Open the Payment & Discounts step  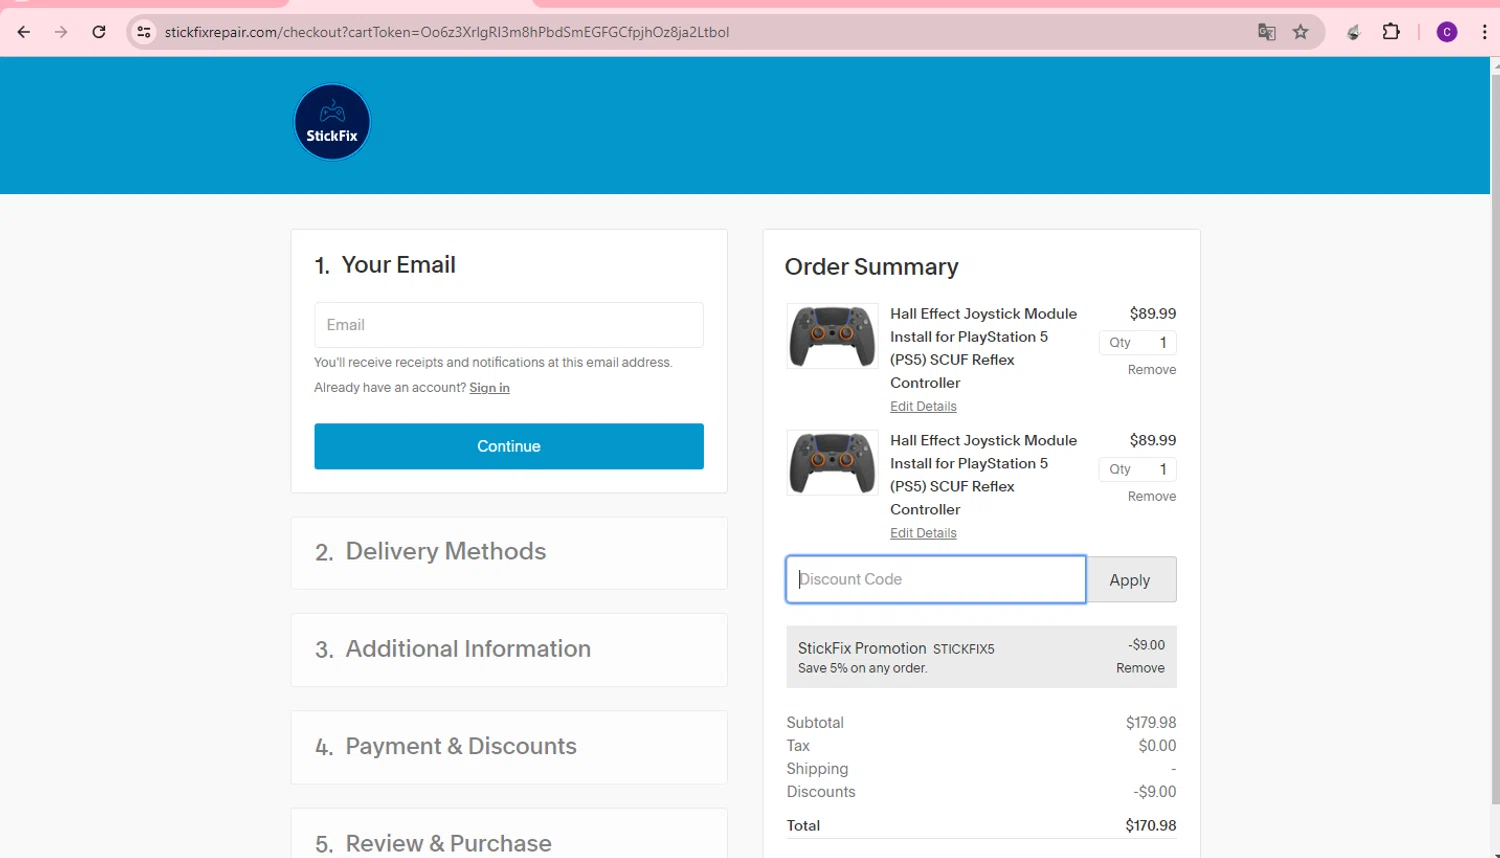[x=509, y=747]
